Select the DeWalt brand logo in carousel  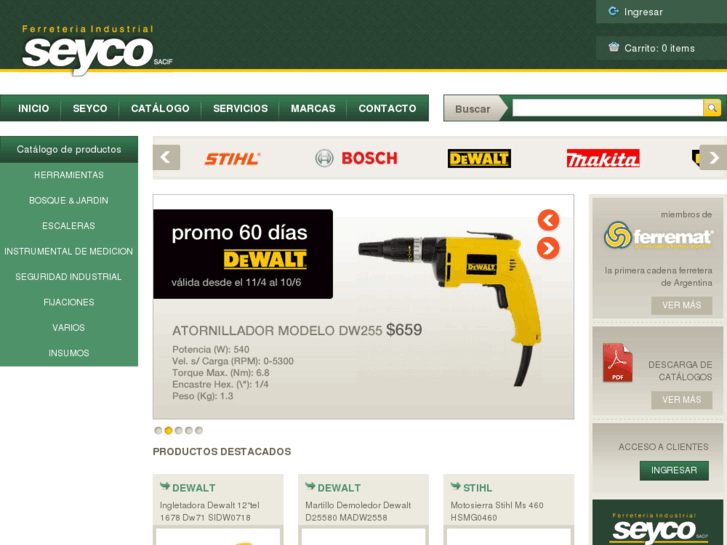479,159
